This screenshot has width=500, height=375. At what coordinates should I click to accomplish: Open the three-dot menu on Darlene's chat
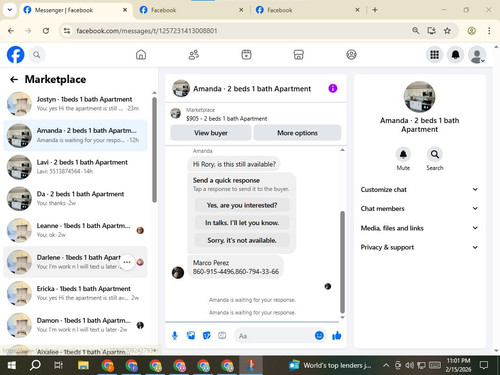click(127, 262)
